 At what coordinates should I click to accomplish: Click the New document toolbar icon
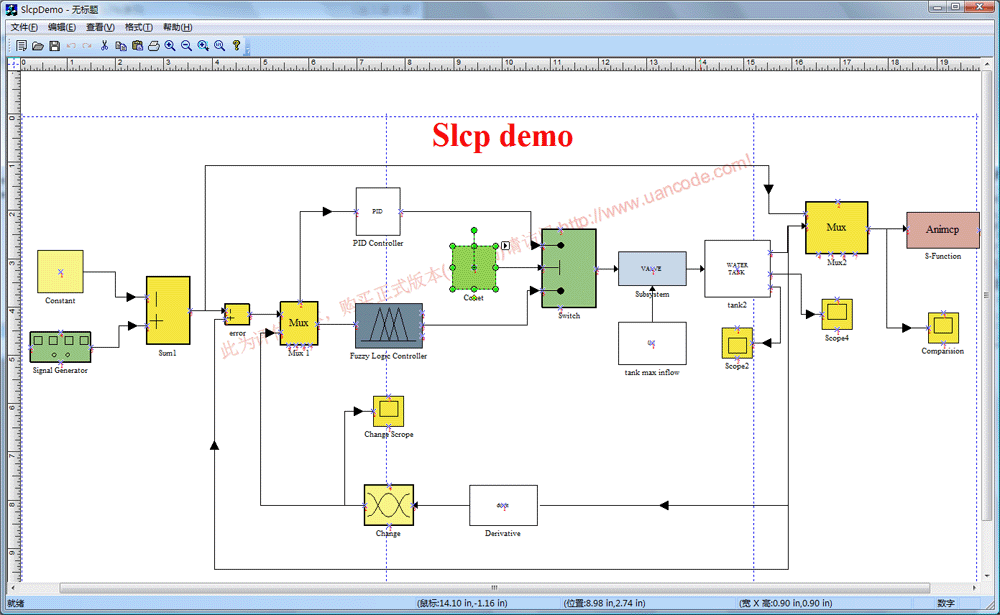click(x=21, y=46)
